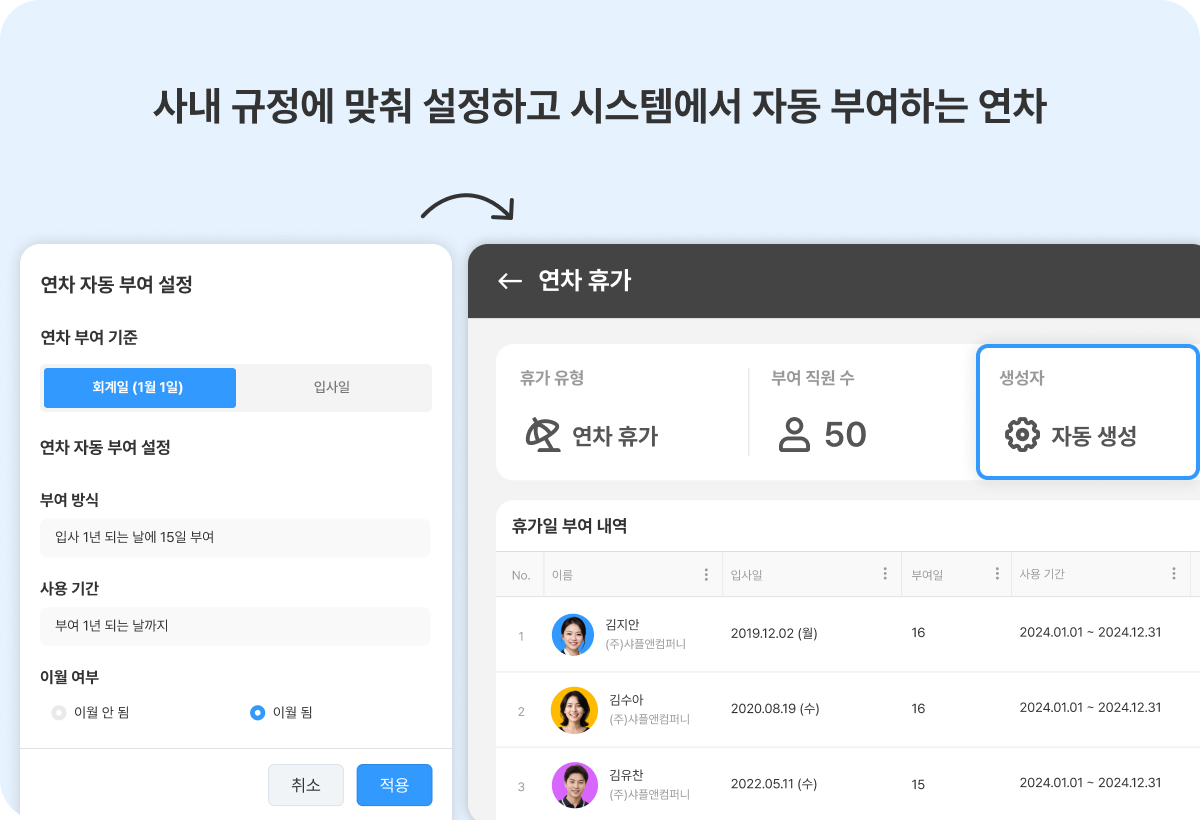Viewport: 1200px width, 820px height.
Task: Click the hire date 2022.05.11 (수)
Action: click(x=775, y=785)
